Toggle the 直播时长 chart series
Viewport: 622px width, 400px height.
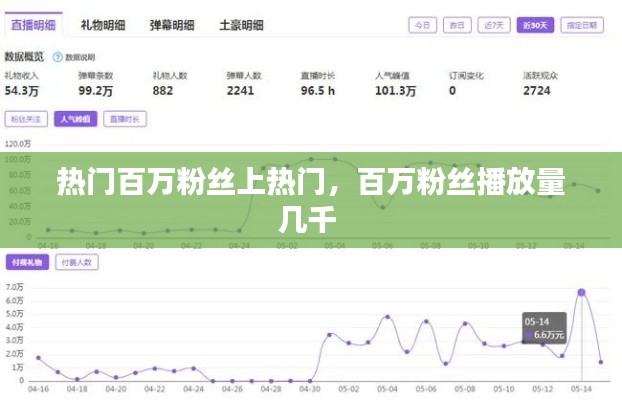pyautogui.click(x=126, y=119)
